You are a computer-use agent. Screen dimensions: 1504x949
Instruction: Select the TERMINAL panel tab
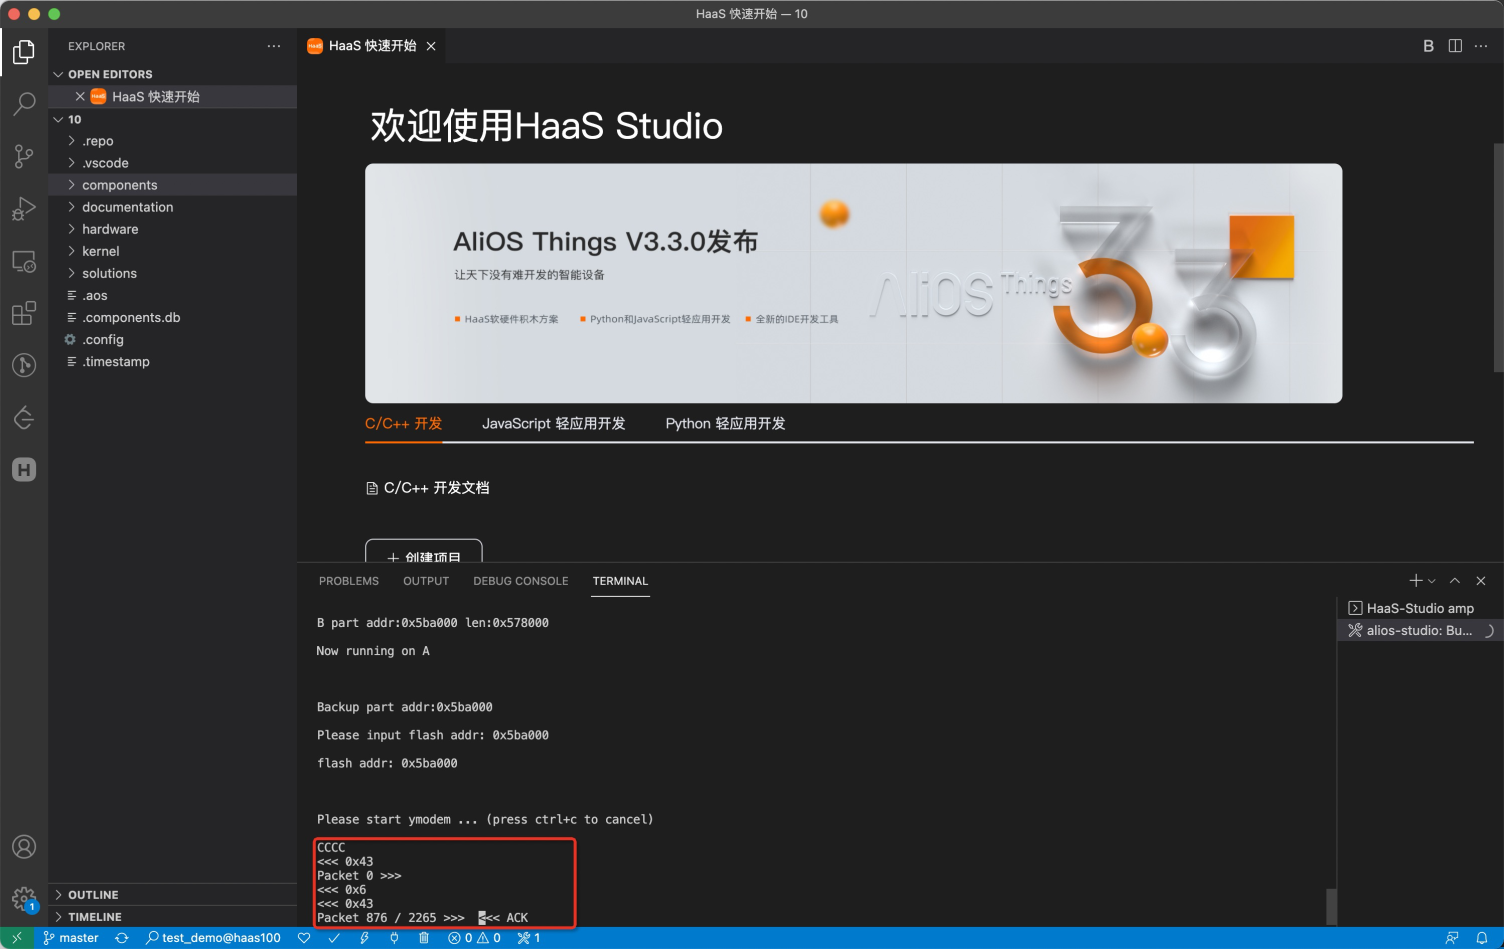(620, 581)
